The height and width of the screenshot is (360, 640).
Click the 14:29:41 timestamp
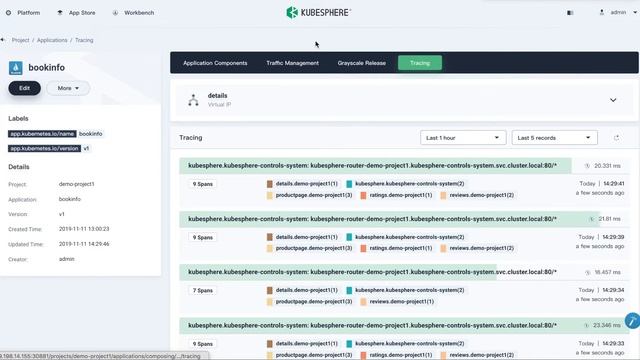pyautogui.click(x=613, y=184)
